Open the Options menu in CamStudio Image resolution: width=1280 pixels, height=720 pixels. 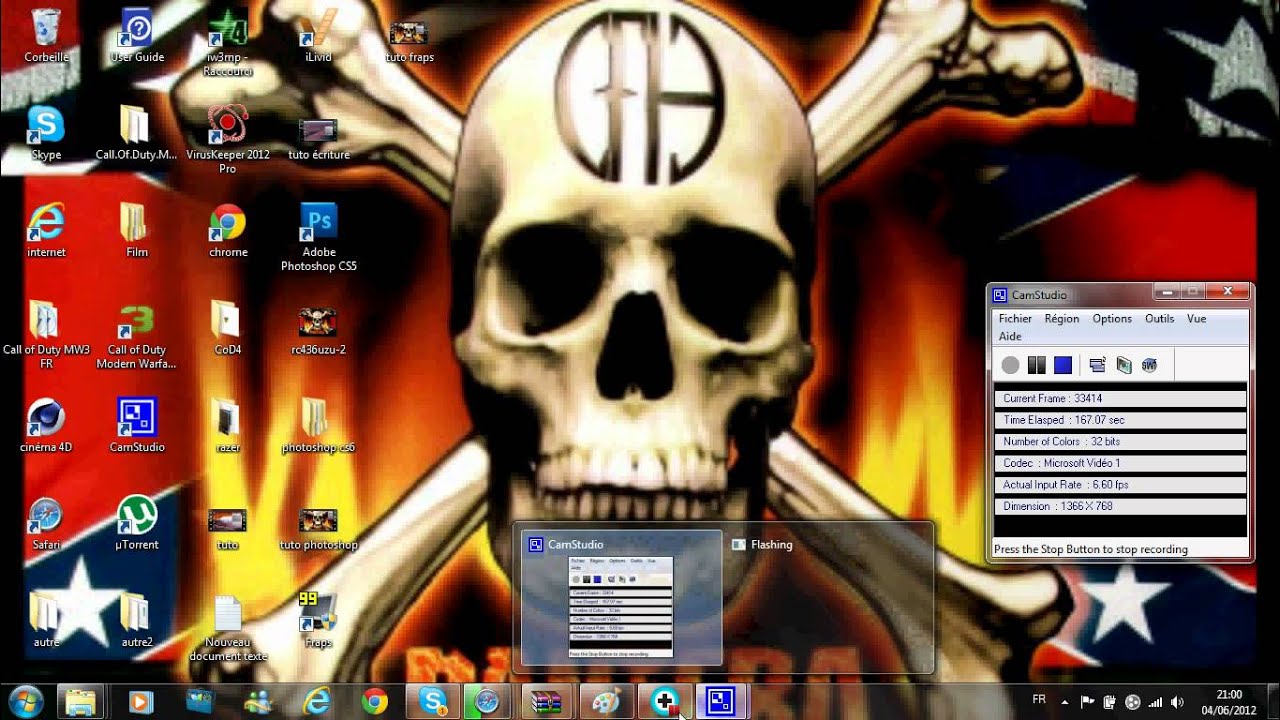coord(1112,318)
